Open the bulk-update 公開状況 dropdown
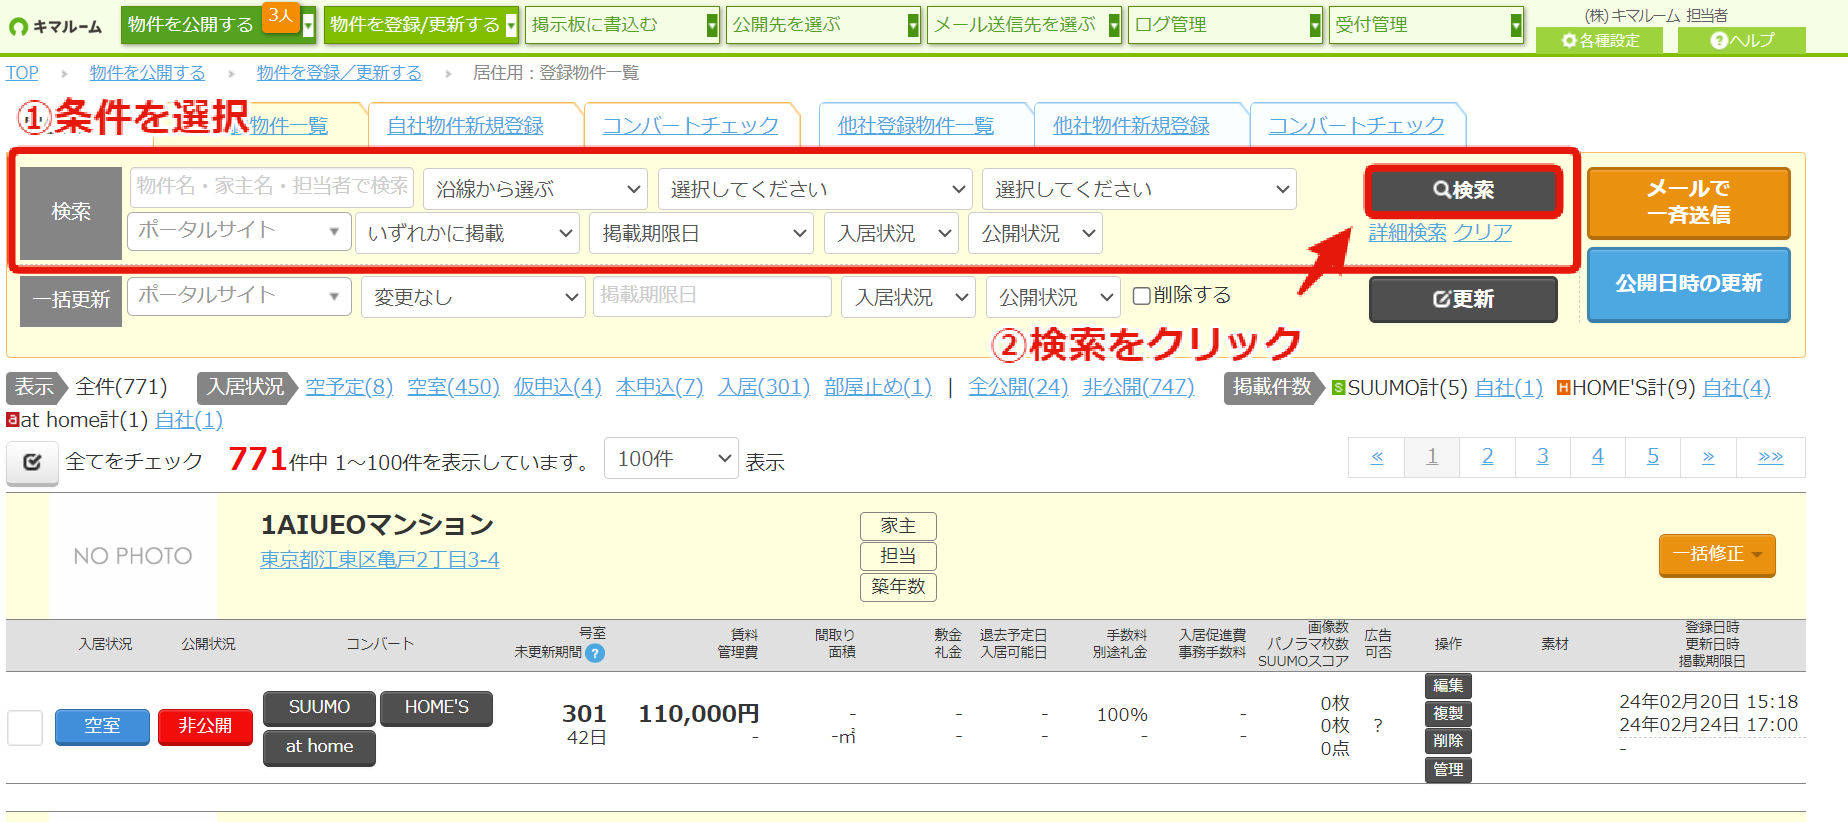 point(1053,297)
